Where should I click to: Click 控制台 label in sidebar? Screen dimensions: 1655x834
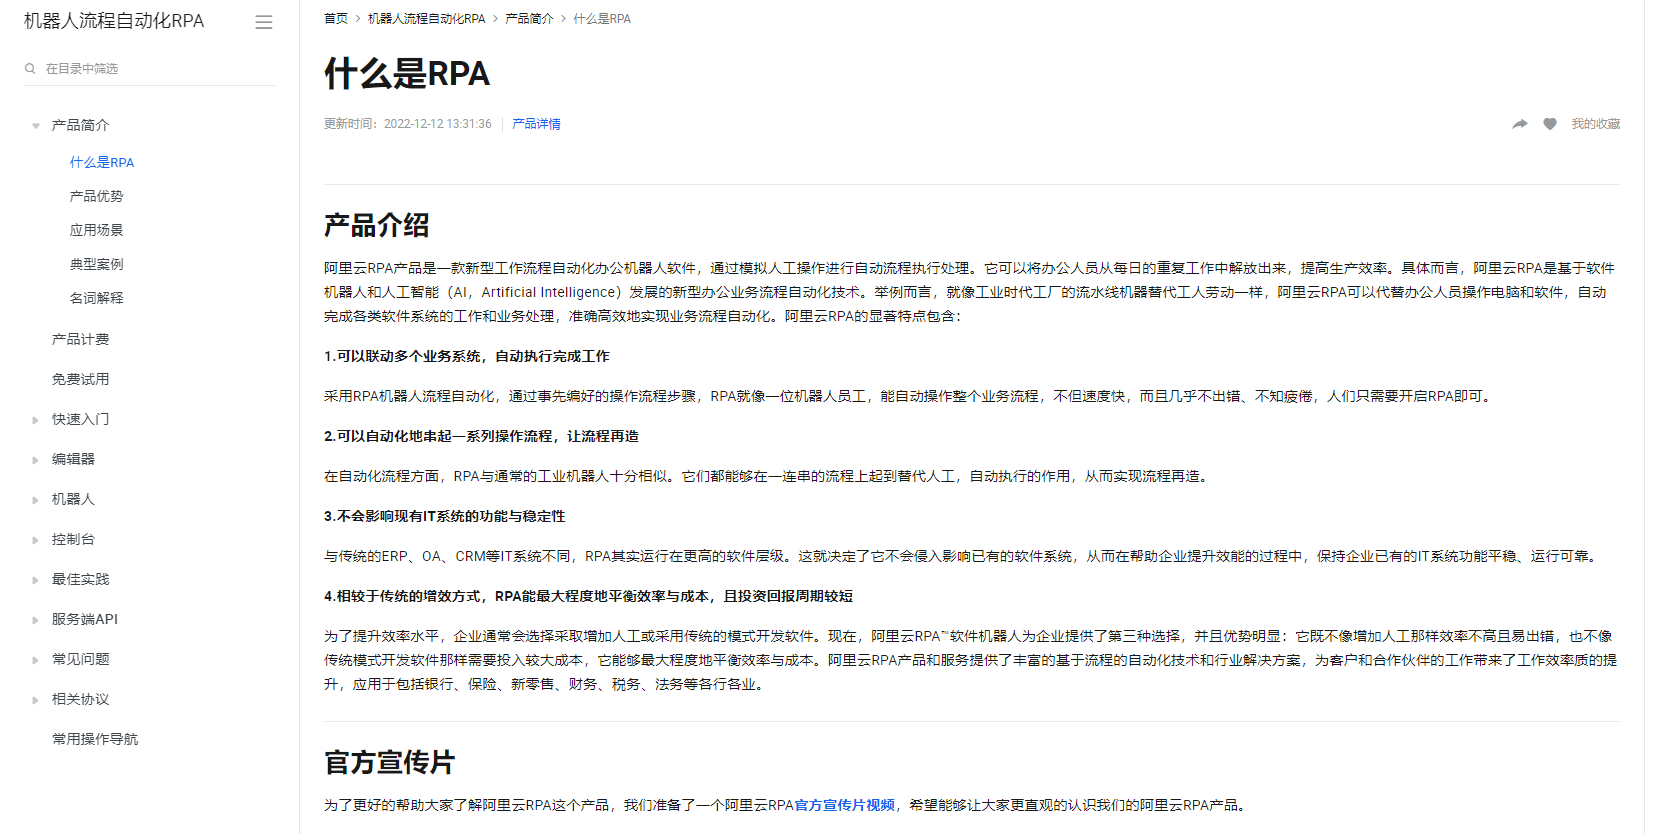click(74, 539)
